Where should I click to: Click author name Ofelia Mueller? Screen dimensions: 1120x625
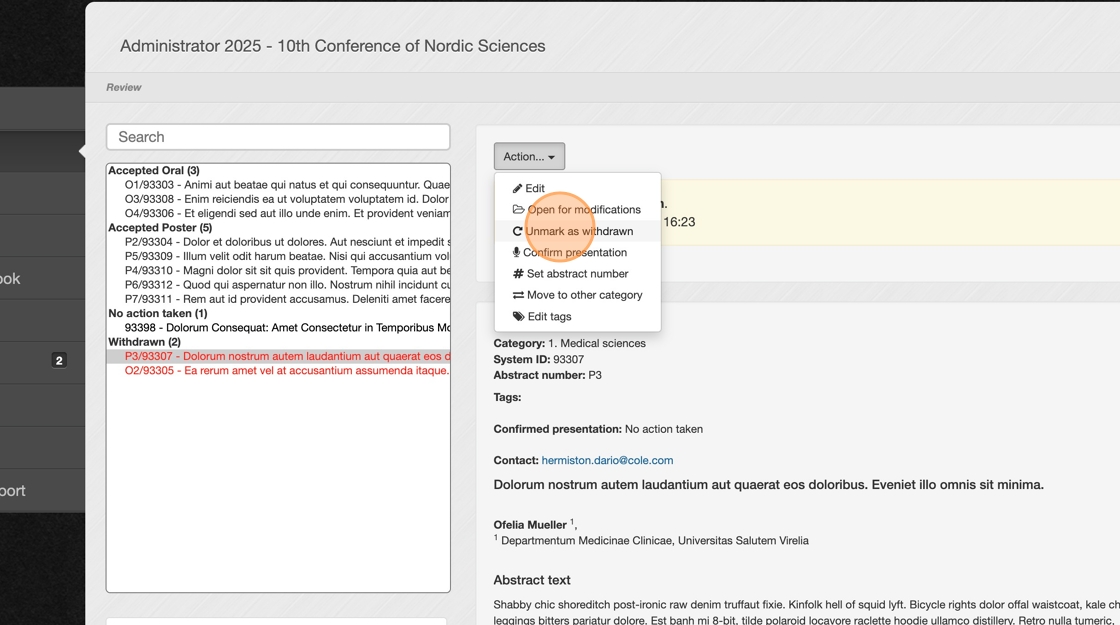pyautogui.click(x=530, y=525)
